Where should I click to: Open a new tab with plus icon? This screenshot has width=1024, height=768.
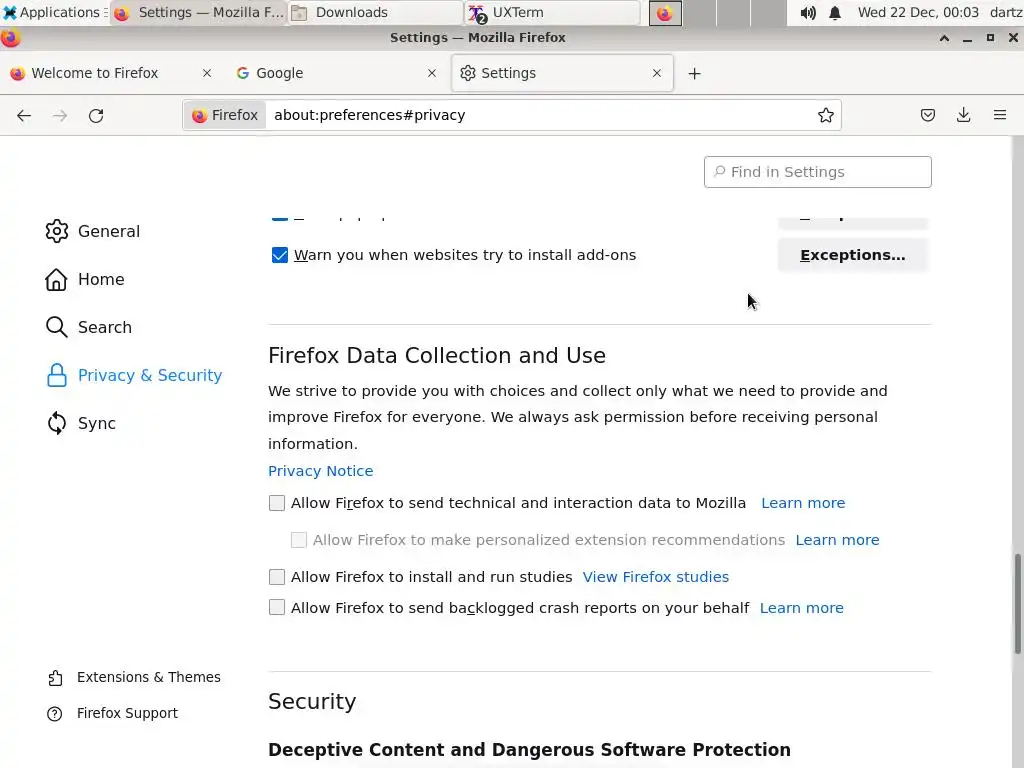[x=695, y=73]
